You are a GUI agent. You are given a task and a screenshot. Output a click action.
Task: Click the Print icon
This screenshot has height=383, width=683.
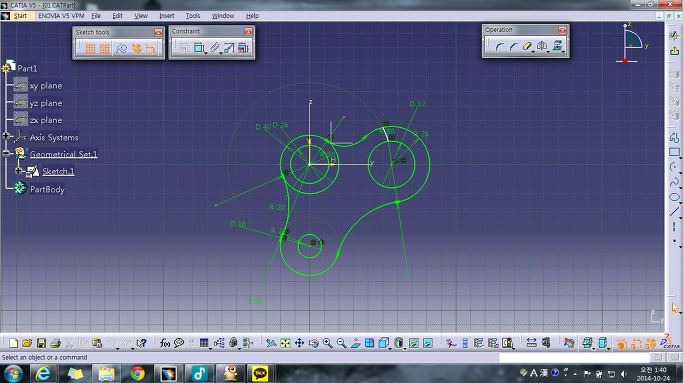pyautogui.click(x=55, y=343)
